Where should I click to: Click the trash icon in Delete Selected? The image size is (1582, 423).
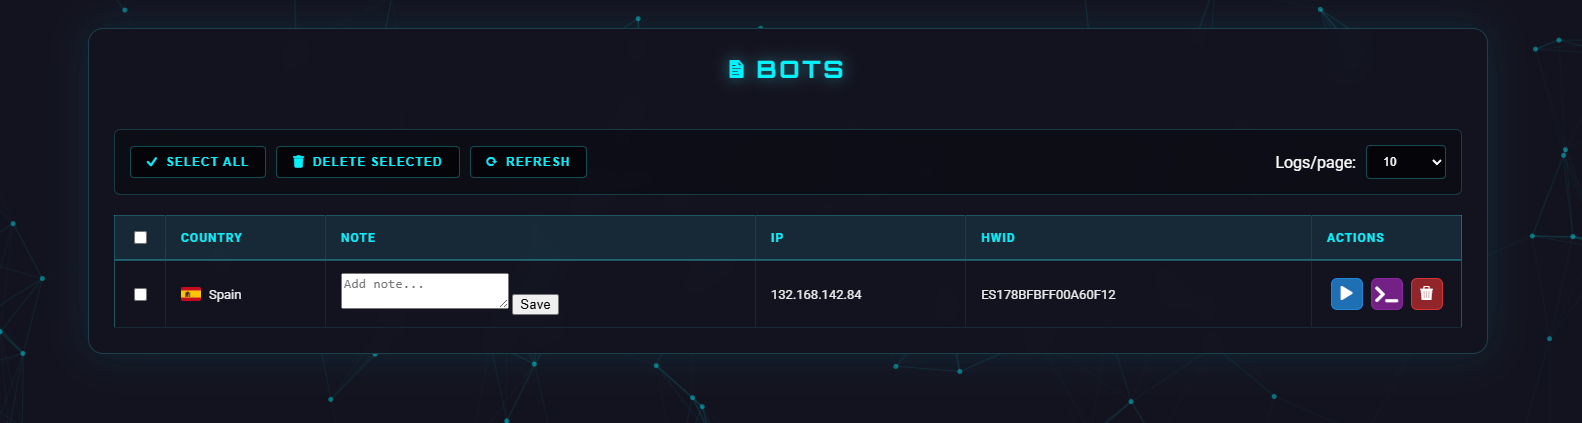[298, 162]
